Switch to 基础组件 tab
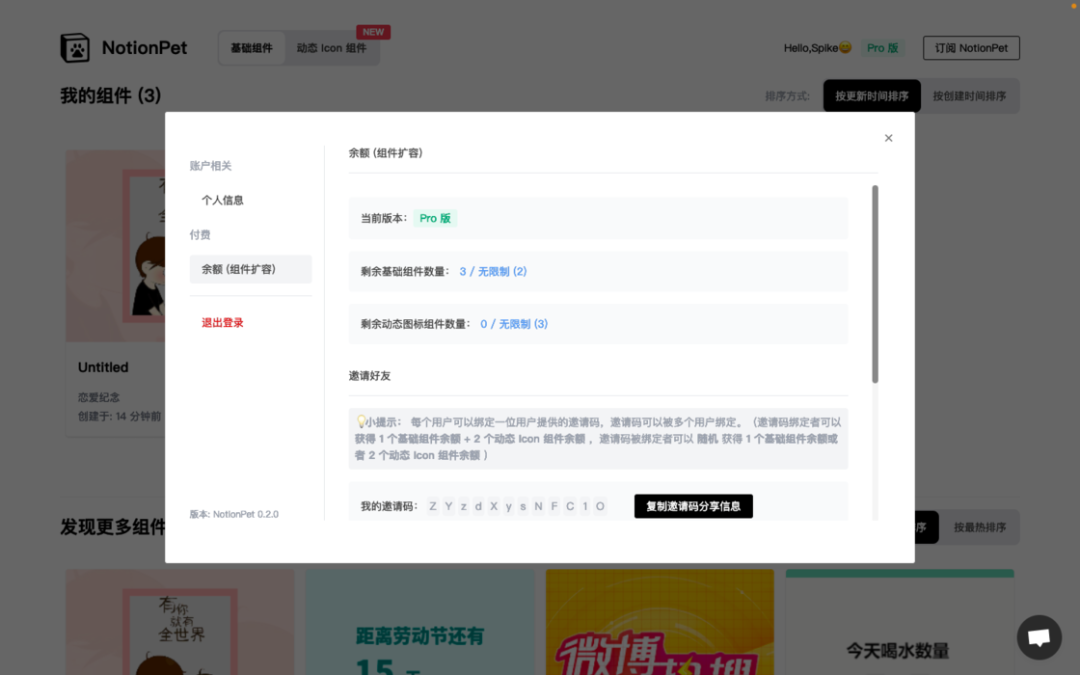1080x675 pixels. [x=251, y=48]
